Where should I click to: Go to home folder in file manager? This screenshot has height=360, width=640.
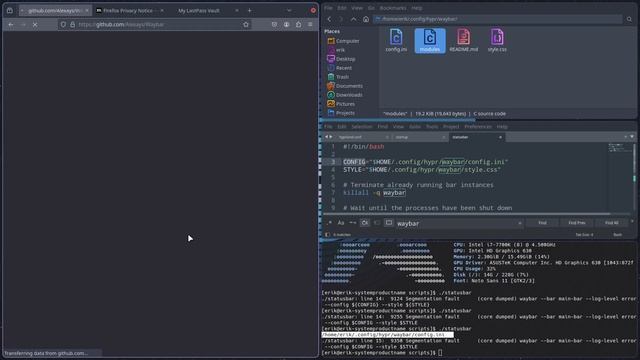(366, 19)
